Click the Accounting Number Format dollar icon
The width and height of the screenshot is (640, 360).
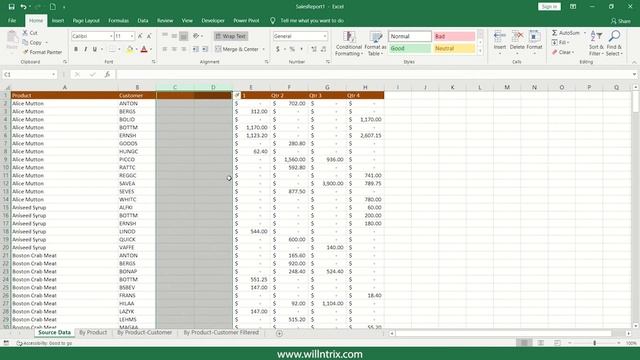(278, 49)
